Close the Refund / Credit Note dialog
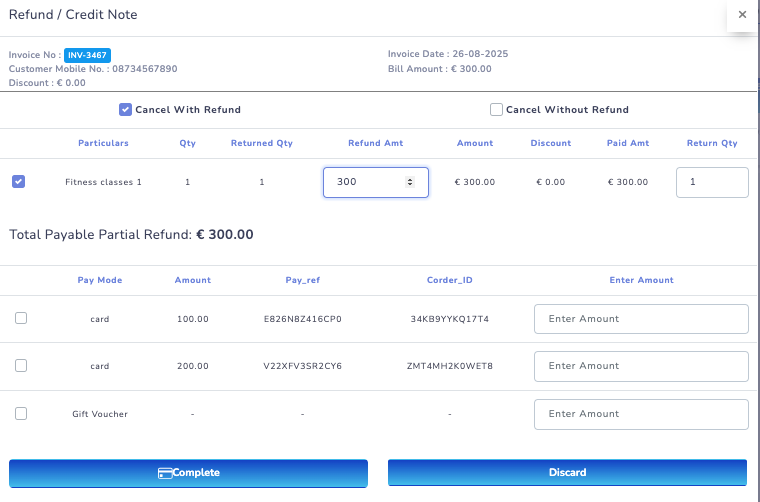The height and width of the screenshot is (502, 760). pyautogui.click(x=741, y=15)
